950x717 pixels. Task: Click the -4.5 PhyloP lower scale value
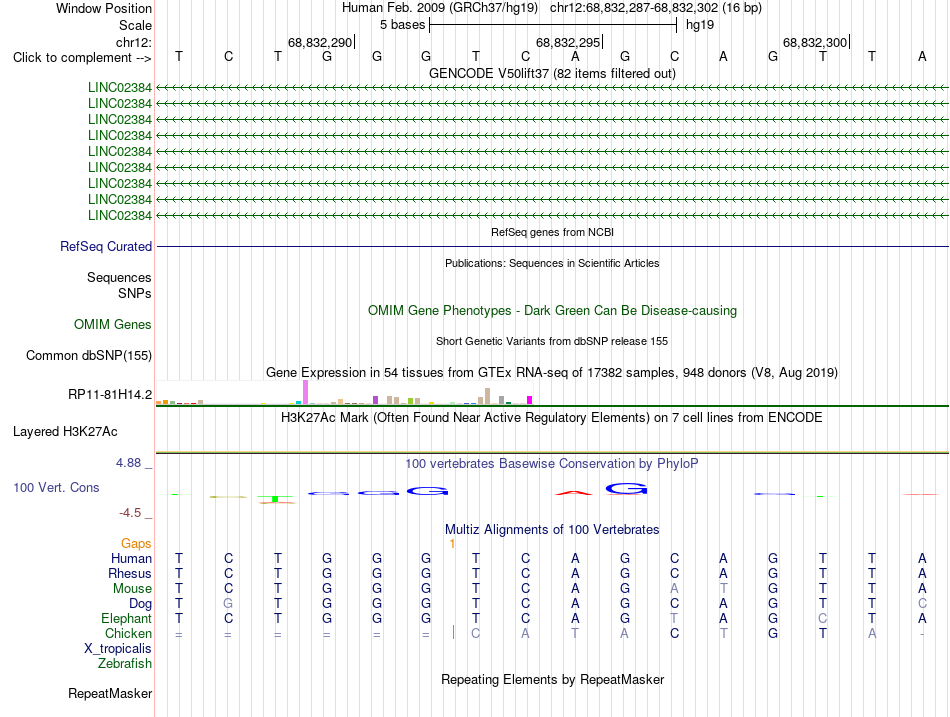130,513
